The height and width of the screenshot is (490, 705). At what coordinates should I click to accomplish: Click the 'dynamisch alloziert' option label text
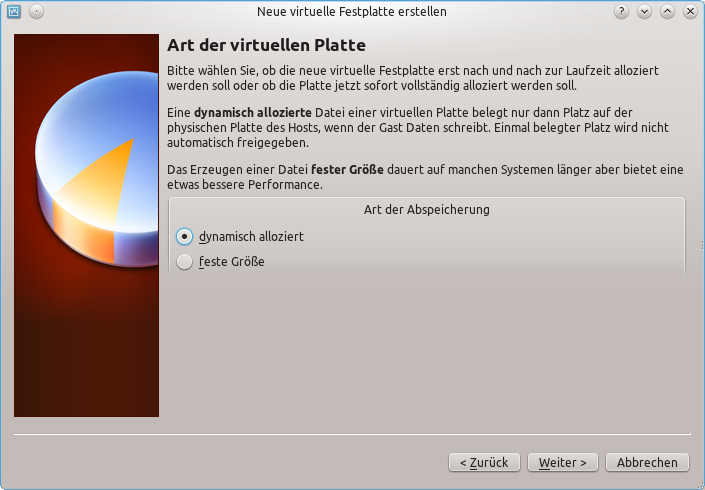click(x=251, y=237)
